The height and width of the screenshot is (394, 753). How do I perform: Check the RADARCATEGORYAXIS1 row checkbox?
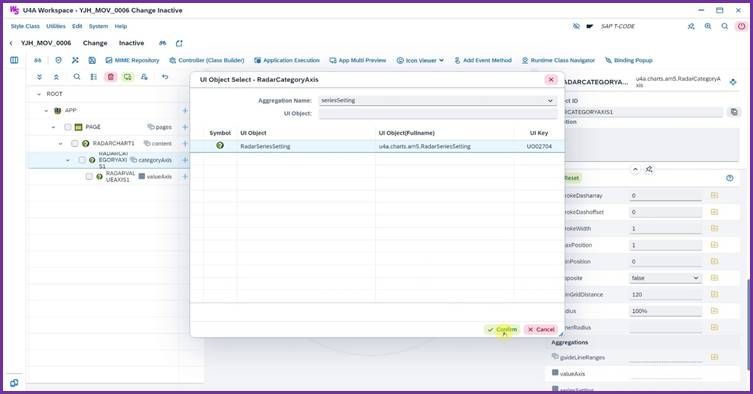point(82,160)
